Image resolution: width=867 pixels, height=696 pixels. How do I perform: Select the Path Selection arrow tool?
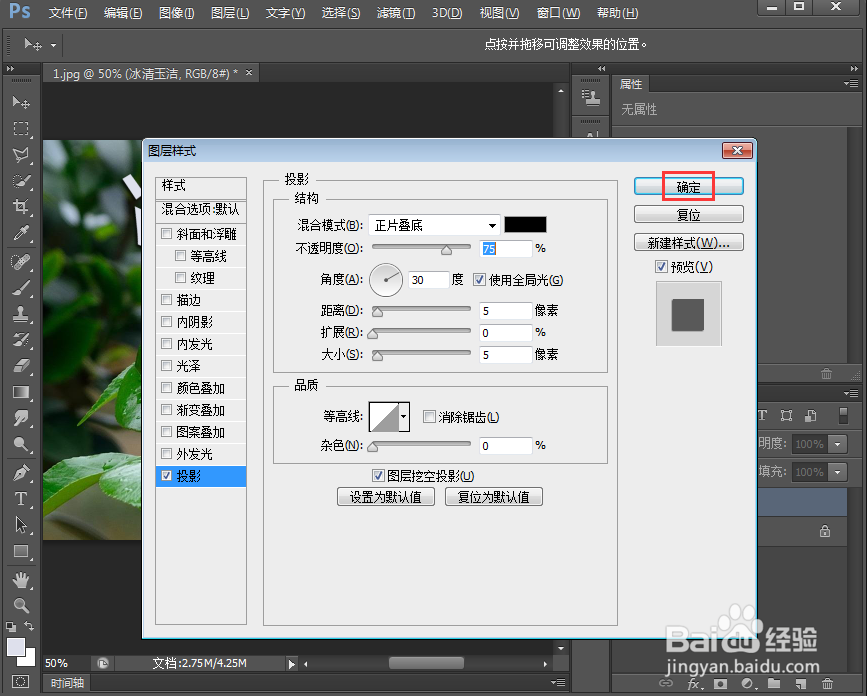click(21, 525)
